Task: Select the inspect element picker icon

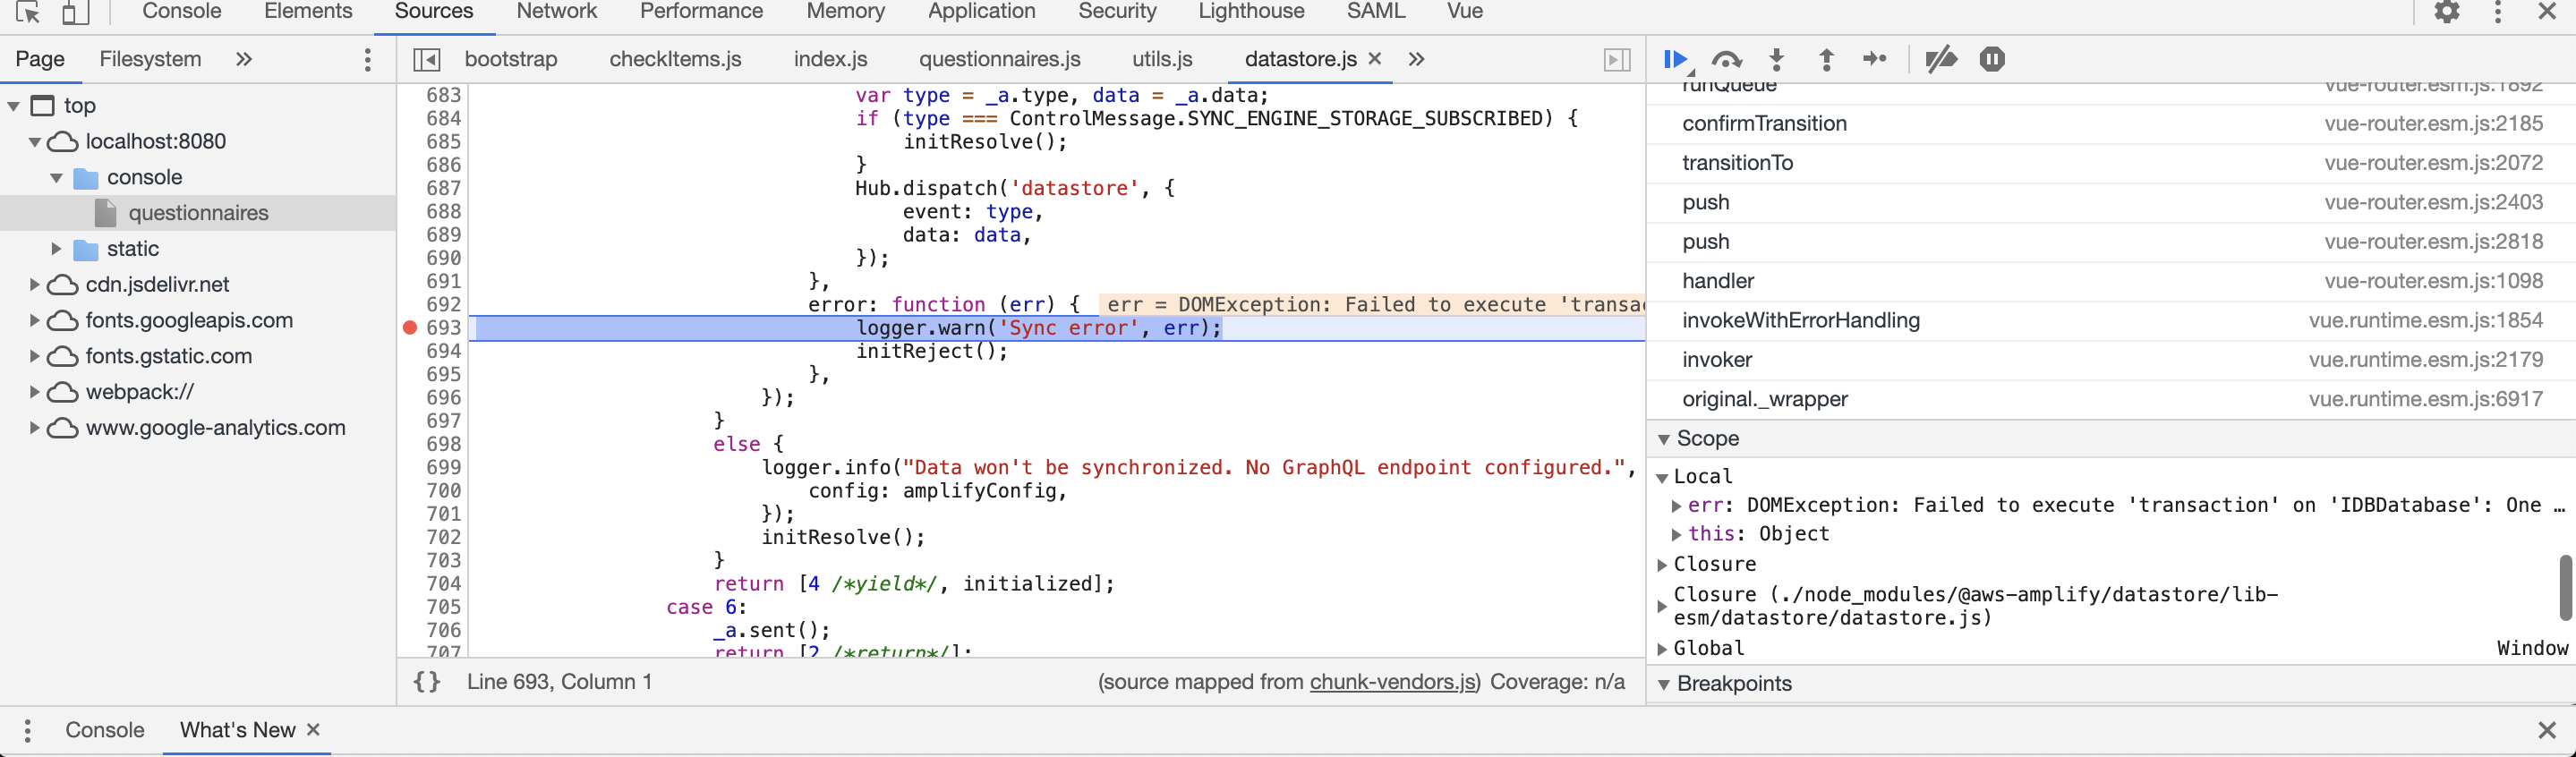Action: [28, 12]
